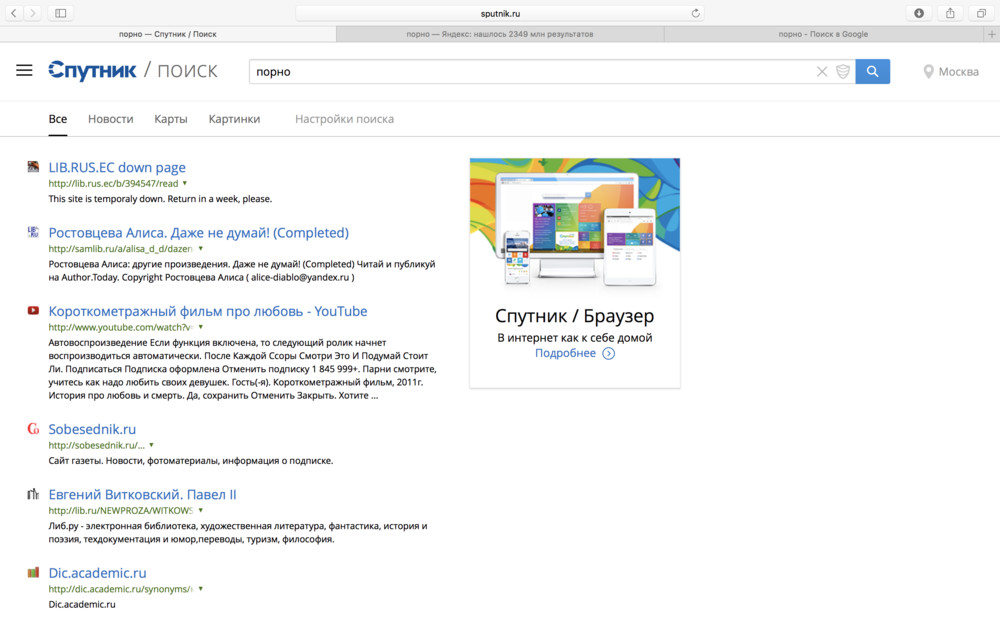Viewport: 1000px width, 625px height.
Task: Click the Safari address bar sputnik.ru
Action: pyautogui.click(x=500, y=13)
